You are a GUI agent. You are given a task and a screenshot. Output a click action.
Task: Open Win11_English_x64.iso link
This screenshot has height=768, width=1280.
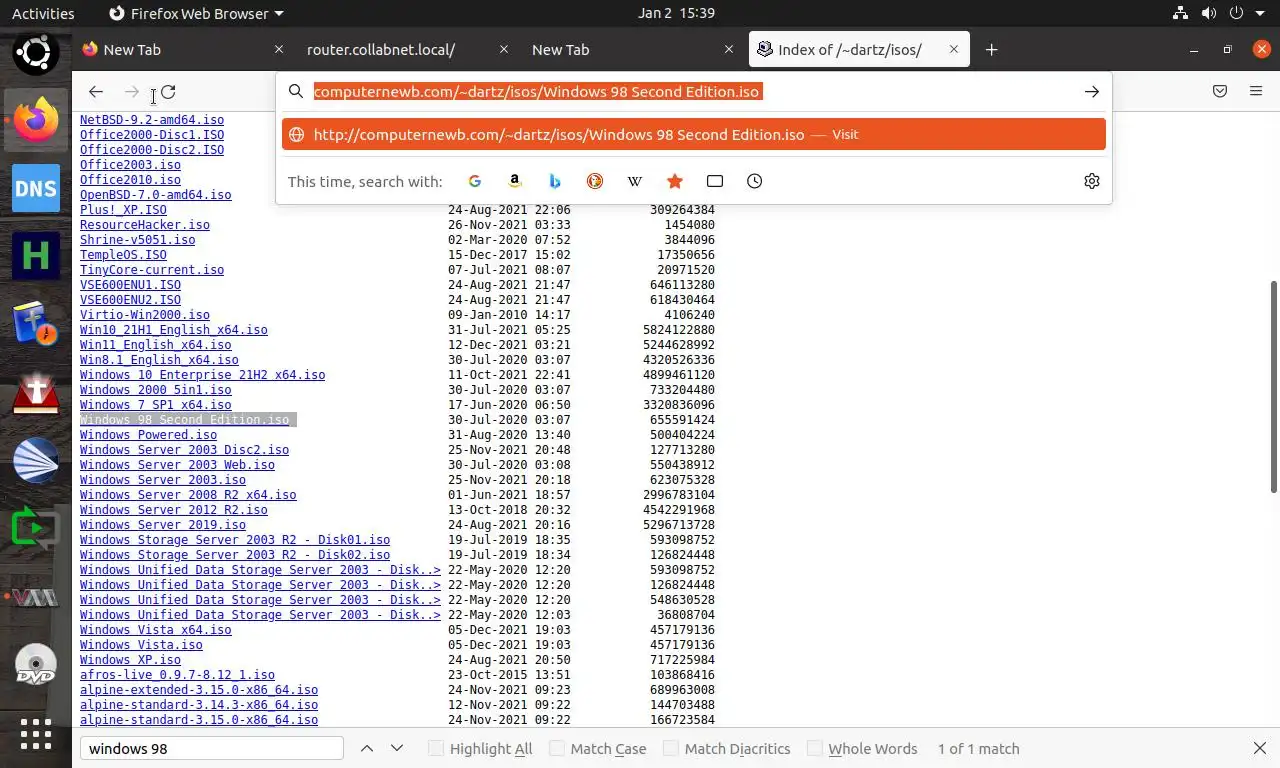point(155,345)
